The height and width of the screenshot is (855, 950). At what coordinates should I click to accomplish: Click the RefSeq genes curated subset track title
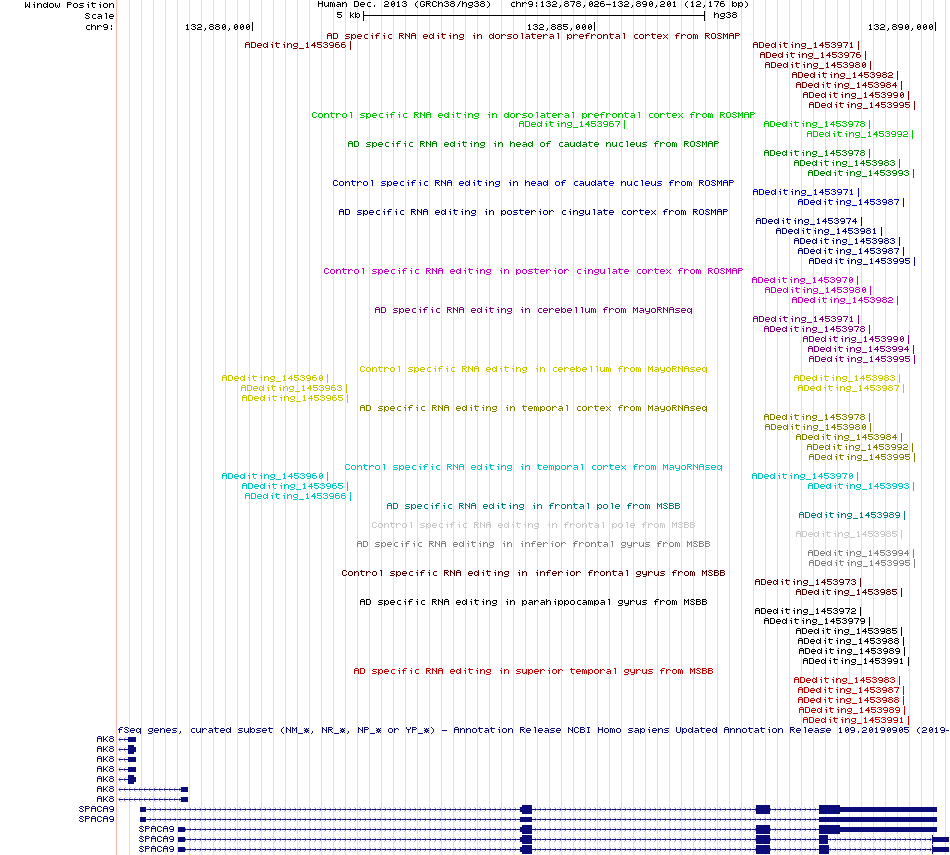click(533, 730)
